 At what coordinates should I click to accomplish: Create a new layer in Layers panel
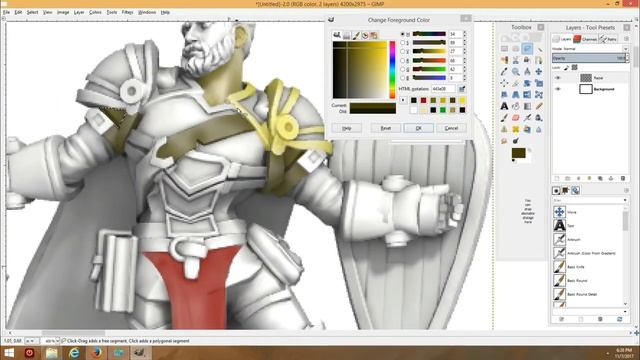pyautogui.click(x=557, y=178)
